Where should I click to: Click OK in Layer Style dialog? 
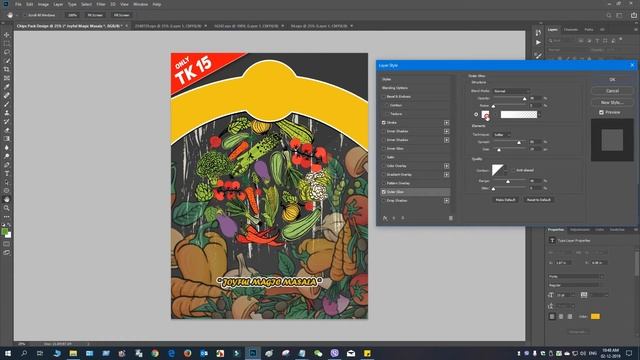coord(612,80)
